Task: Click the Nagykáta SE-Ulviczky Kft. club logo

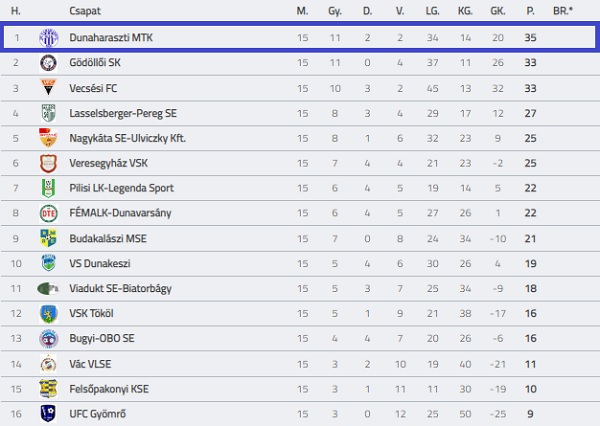Action: [x=48, y=138]
